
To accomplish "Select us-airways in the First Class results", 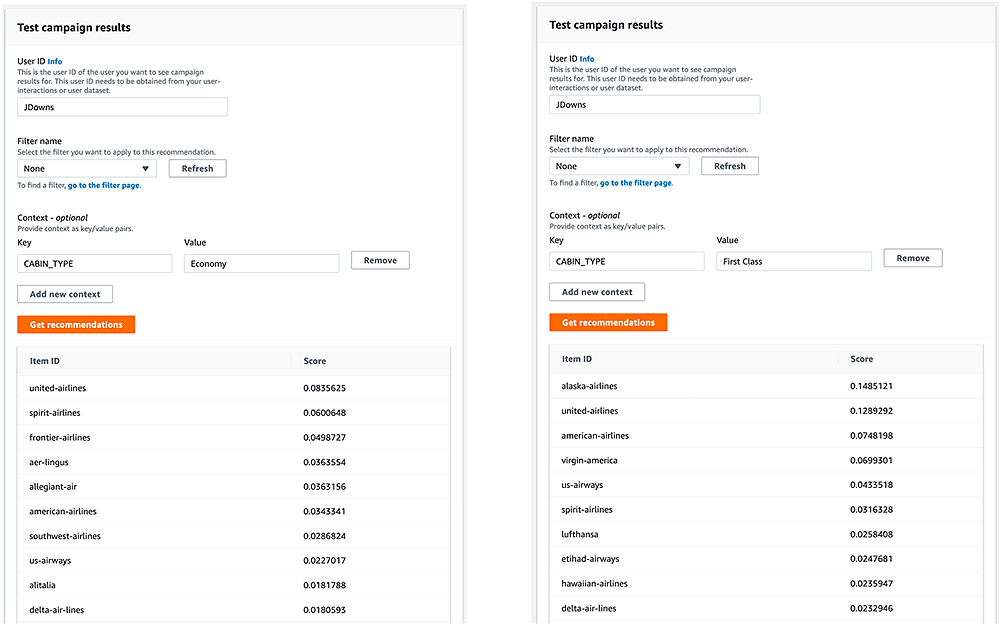I will click(582, 485).
